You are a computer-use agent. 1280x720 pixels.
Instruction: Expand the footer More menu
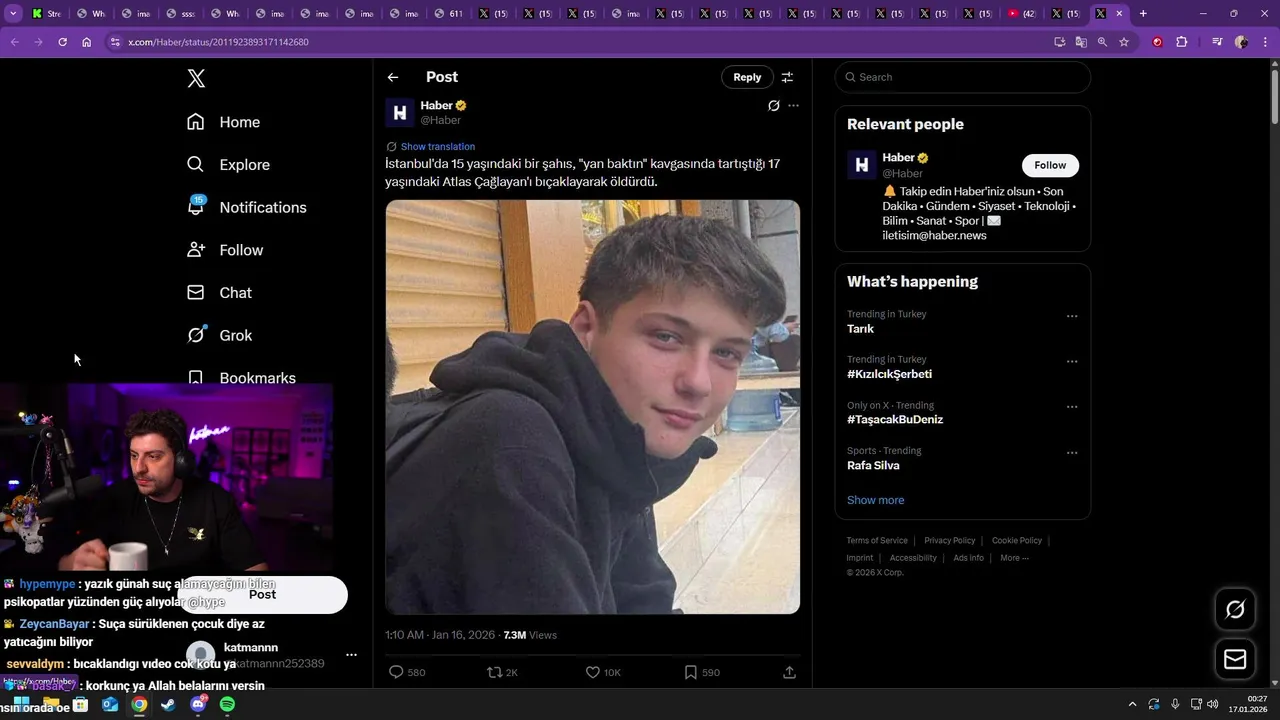coord(1014,558)
